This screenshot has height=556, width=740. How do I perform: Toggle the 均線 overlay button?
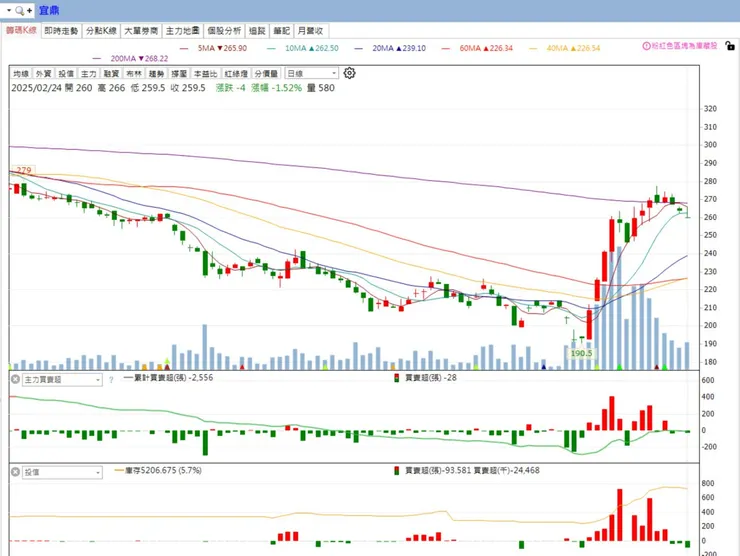[x=21, y=74]
